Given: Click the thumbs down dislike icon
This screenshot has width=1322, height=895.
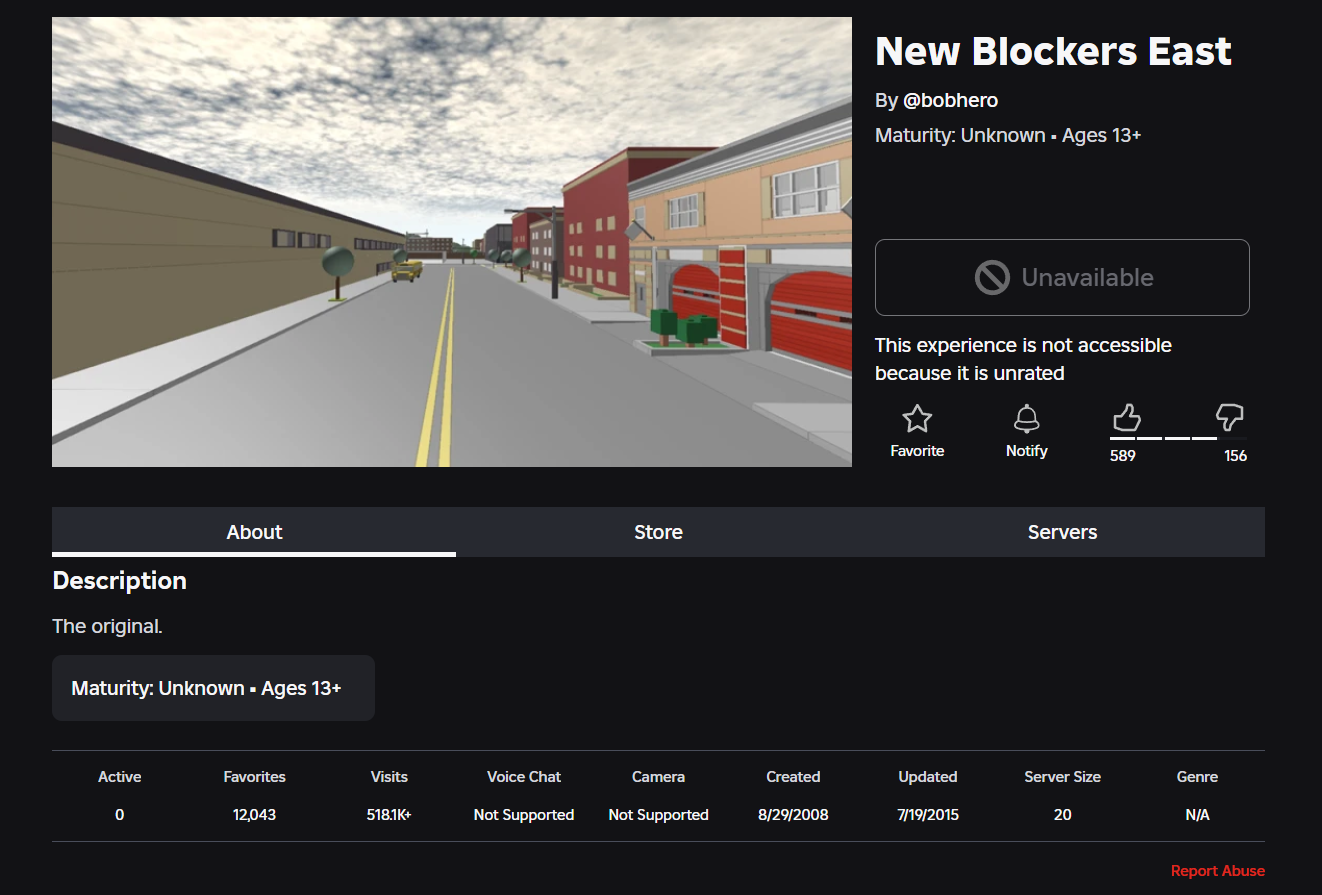Looking at the screenshot, I should [1229, 417].
